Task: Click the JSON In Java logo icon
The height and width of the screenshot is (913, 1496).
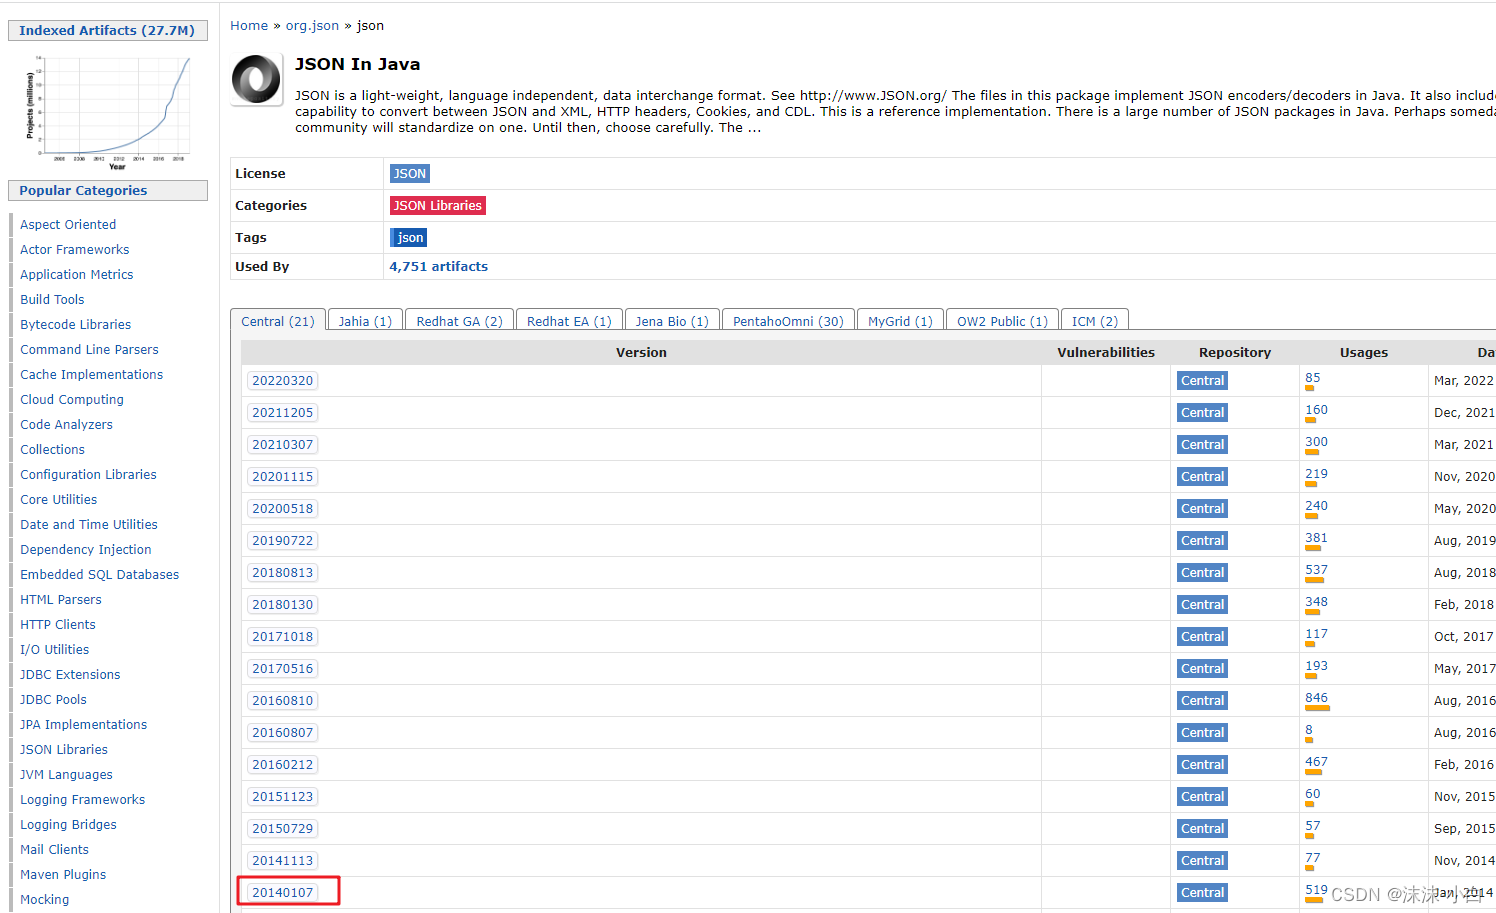Action: 257,79
